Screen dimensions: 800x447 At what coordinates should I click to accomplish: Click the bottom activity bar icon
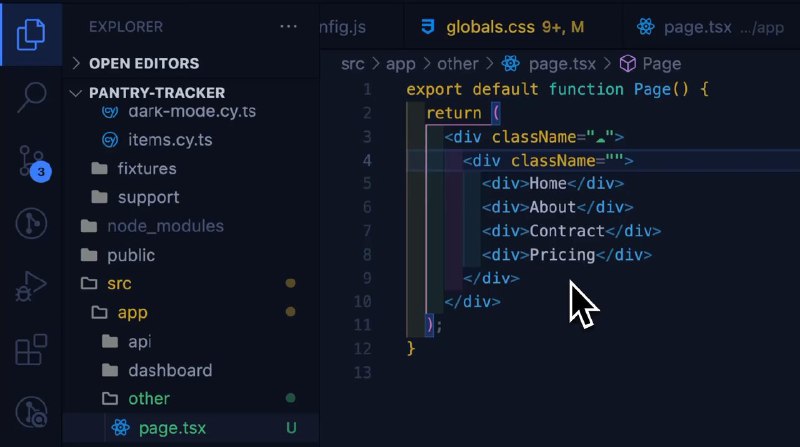click(31, 414)
